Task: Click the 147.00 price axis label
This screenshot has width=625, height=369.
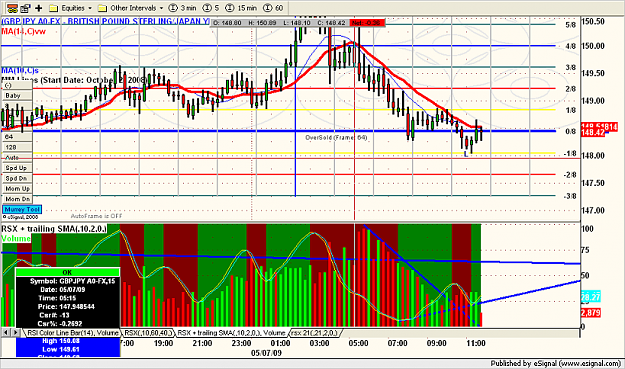Action: 593,210
